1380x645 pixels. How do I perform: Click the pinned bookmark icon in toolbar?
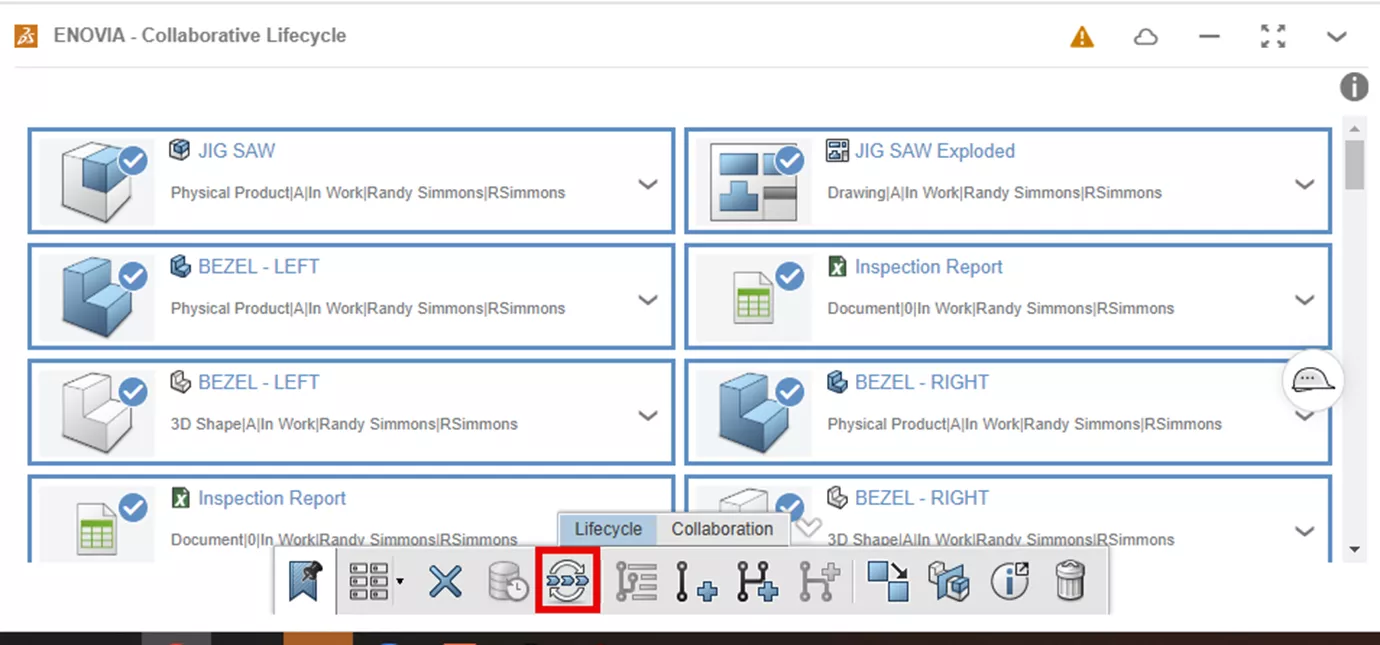[305, 580]
